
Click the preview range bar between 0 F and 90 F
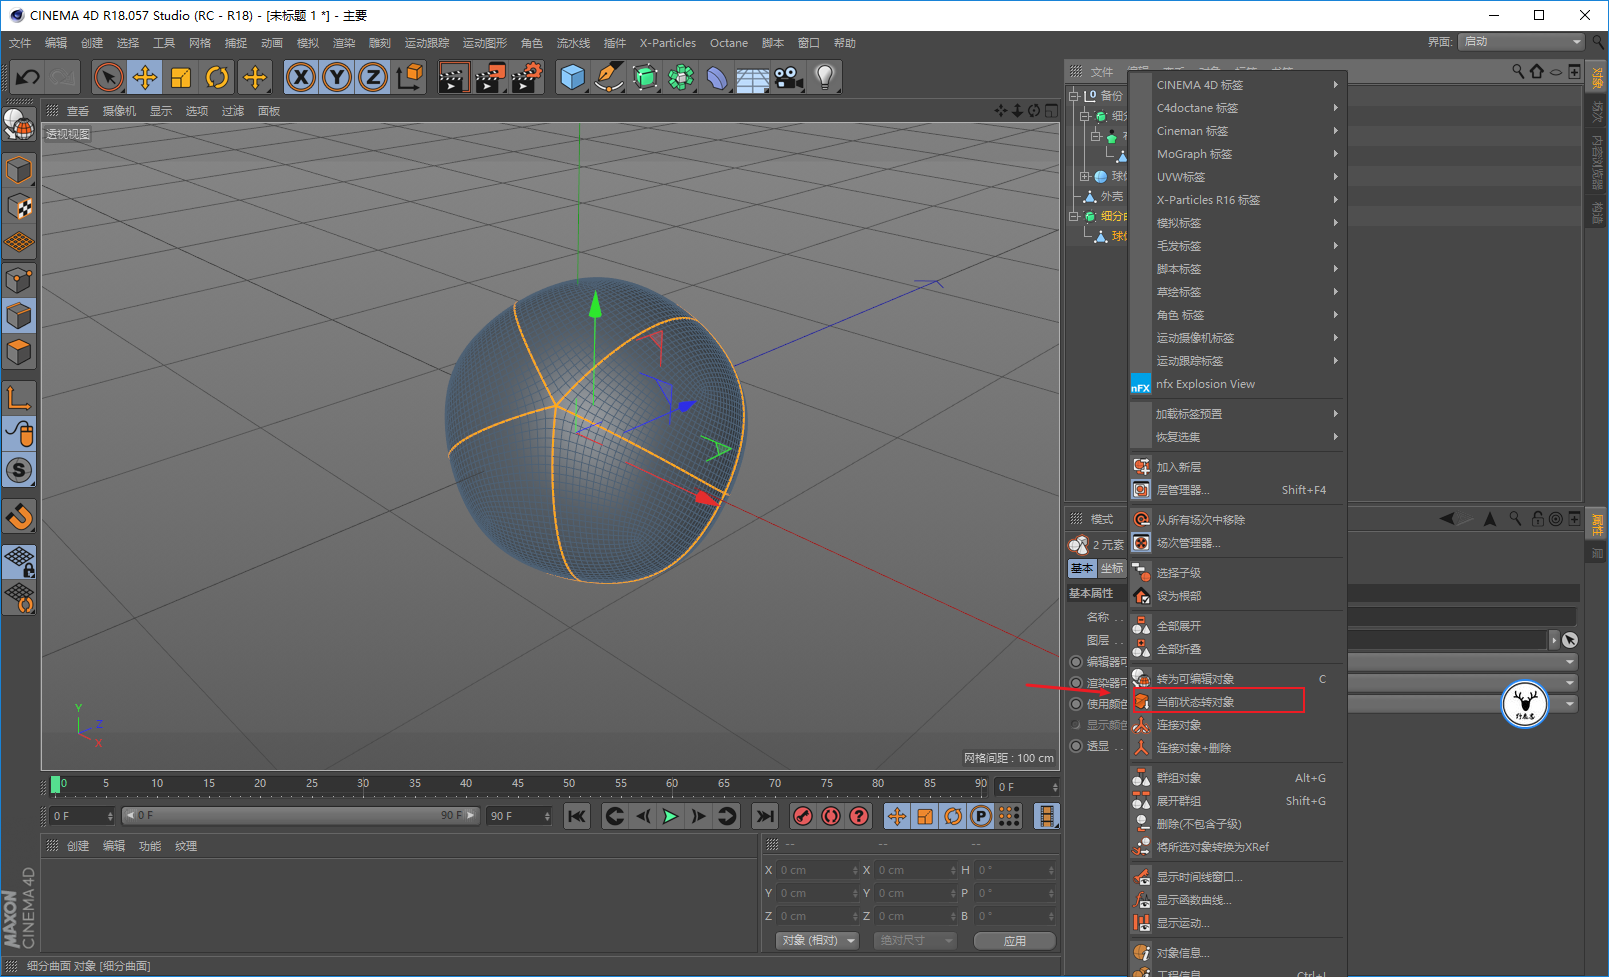click(301, 816)
